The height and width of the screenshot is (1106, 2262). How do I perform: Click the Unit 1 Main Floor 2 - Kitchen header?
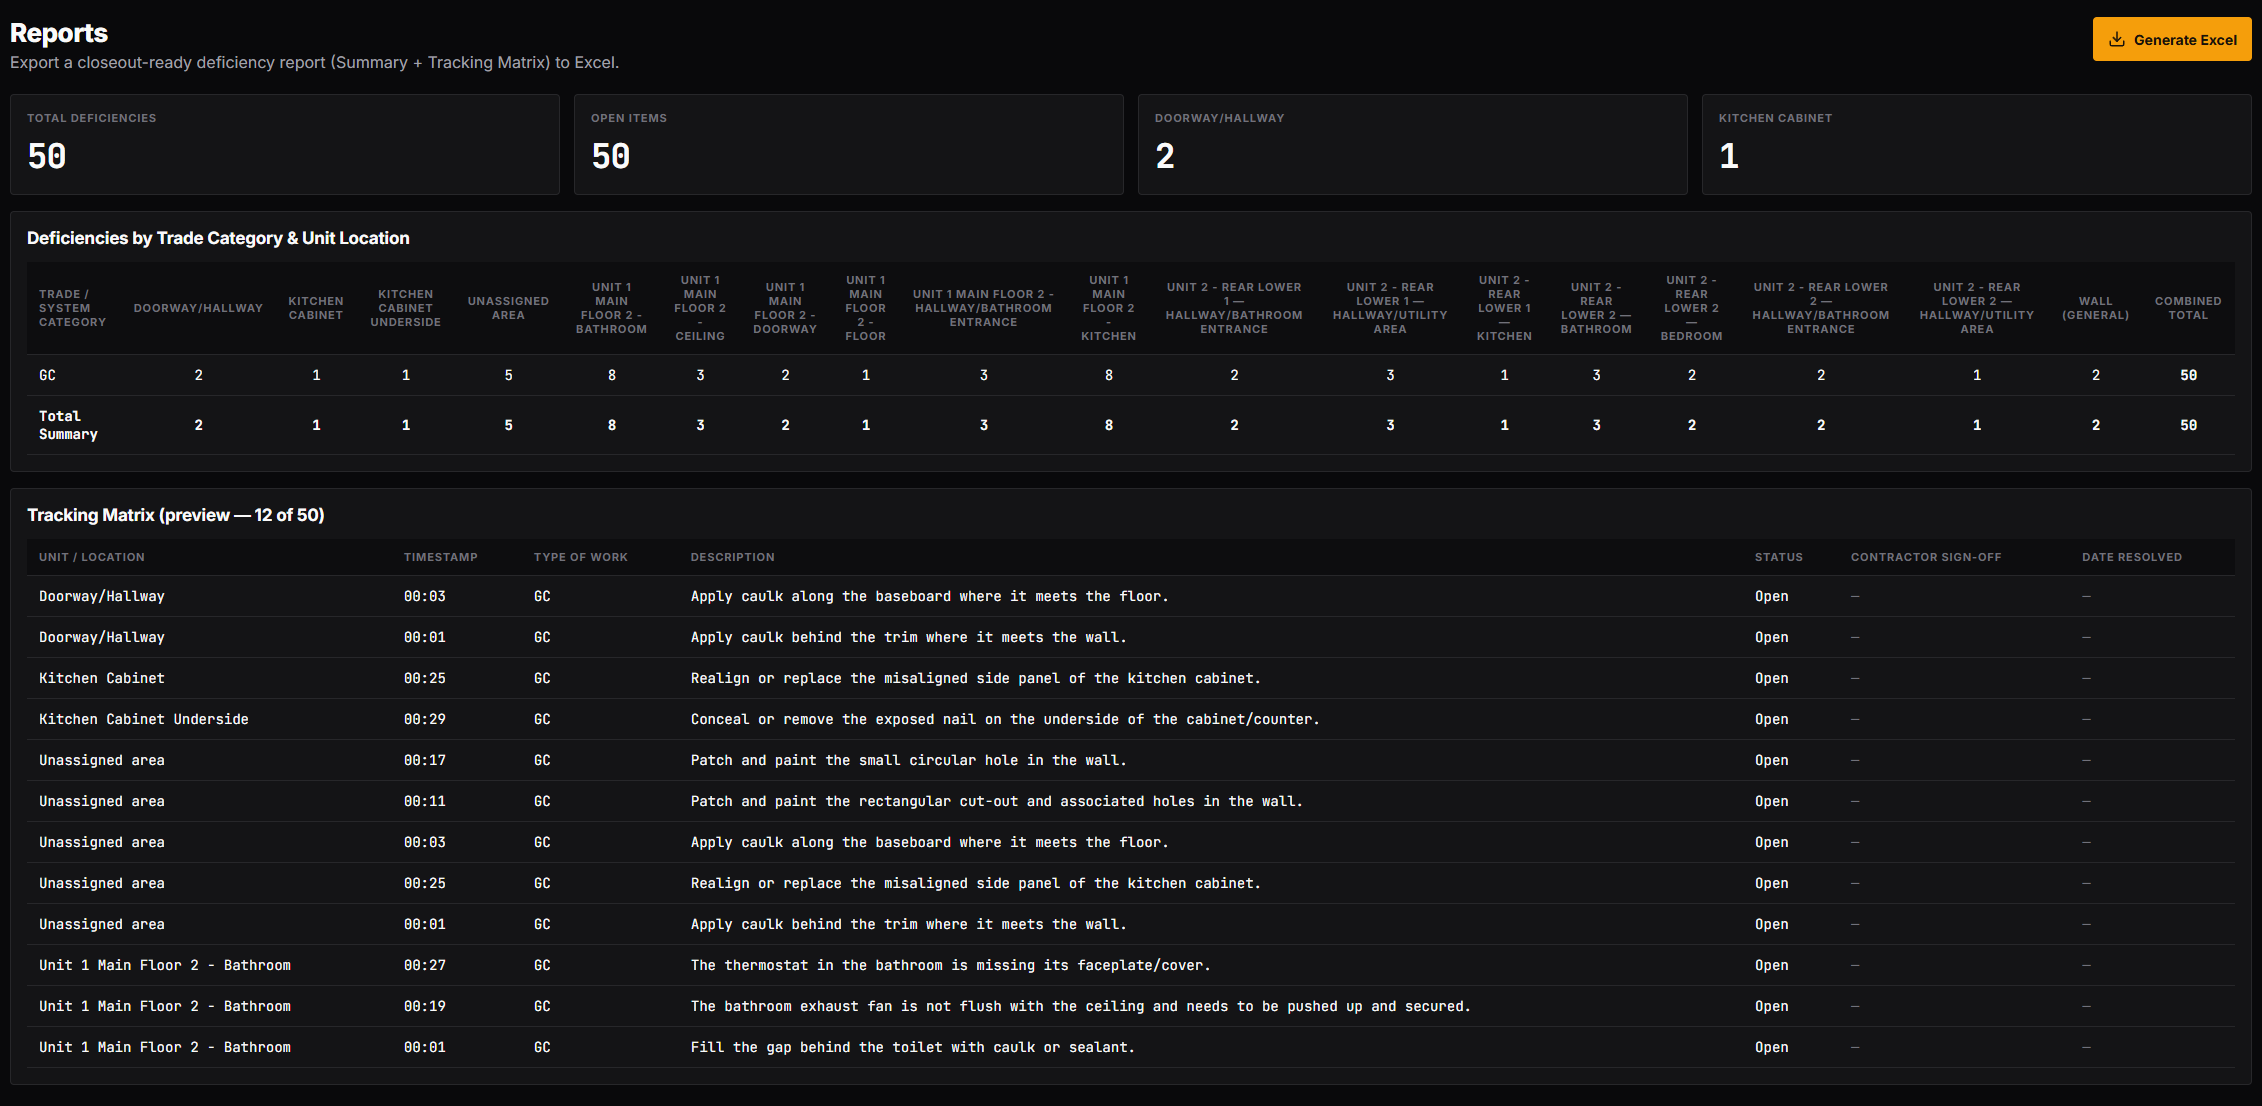1108,308
